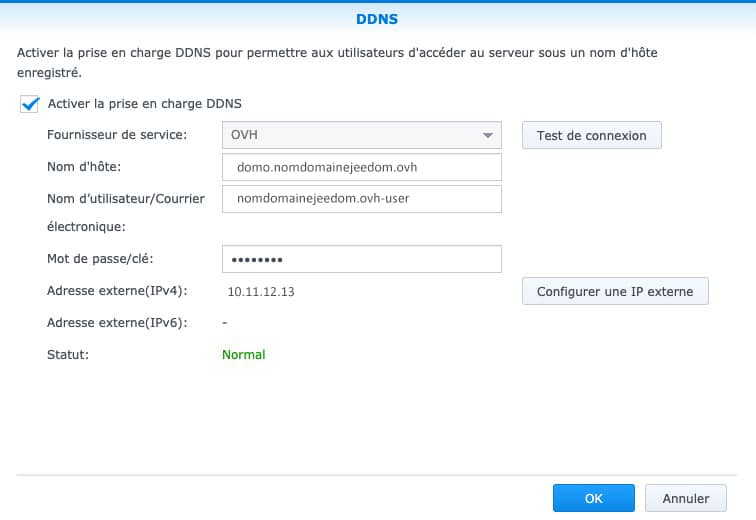Click the Fournisseur de service label

click(x=116, y=135)
